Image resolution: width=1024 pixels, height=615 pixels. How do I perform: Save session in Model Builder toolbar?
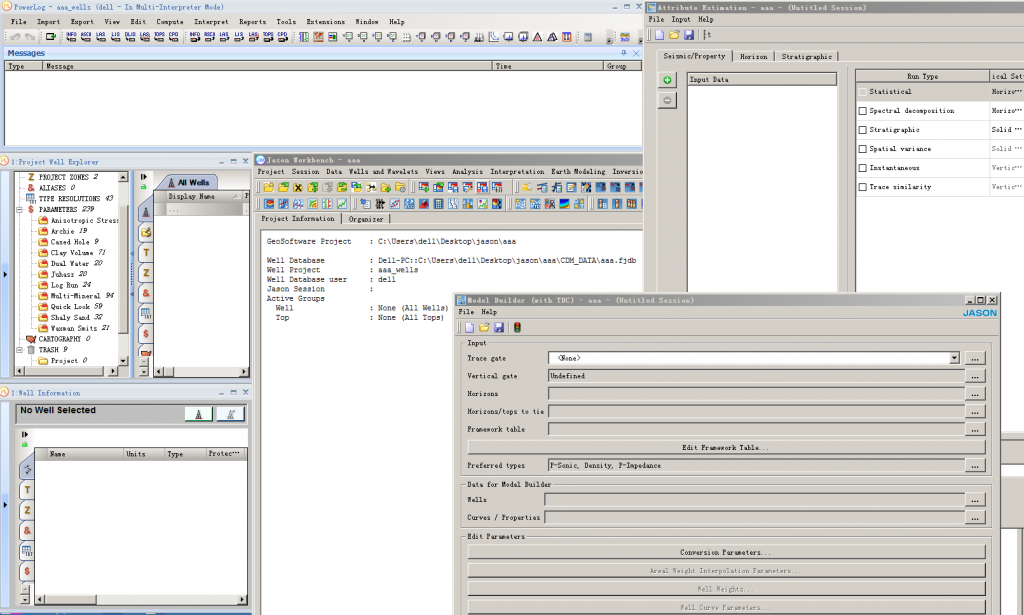coord(499,327)
